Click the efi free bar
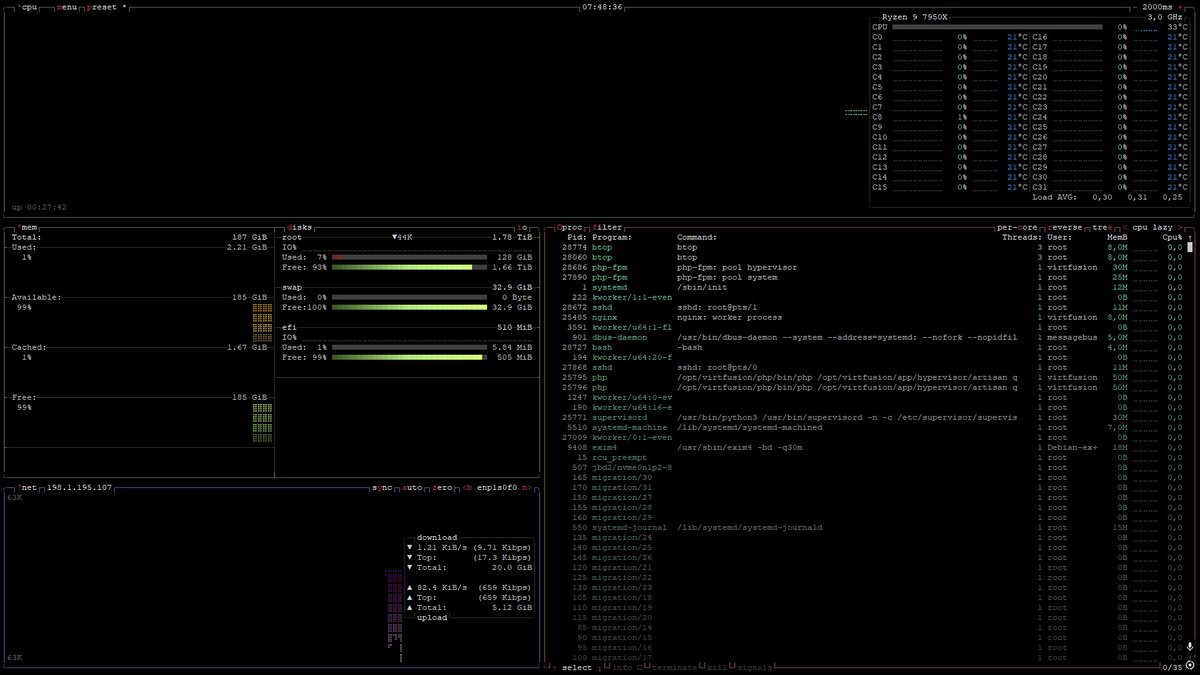The height and width of the screenshot is (675, 1200). pyautogui.click(x=408, y=357)
